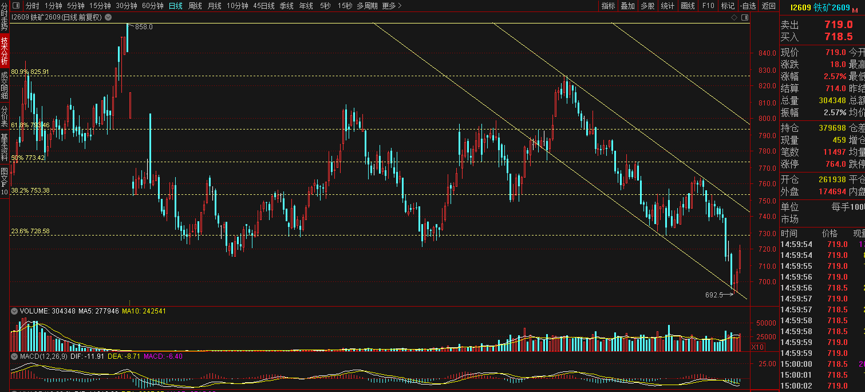Click the 指标 indicator button
The image size is (865, 392).
click(608, 6)
